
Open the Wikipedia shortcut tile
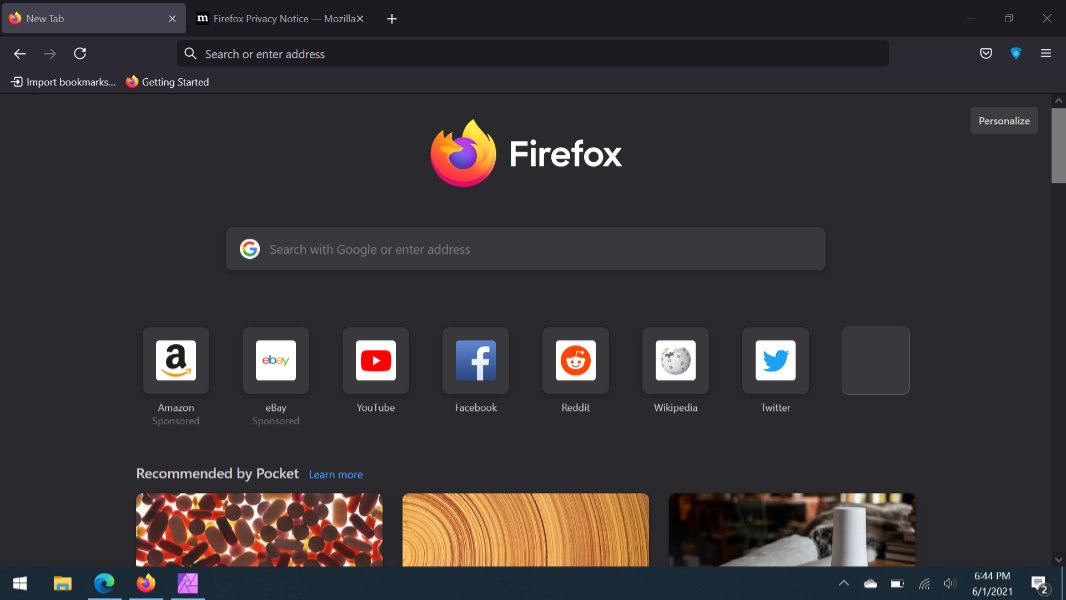(675, 360)
